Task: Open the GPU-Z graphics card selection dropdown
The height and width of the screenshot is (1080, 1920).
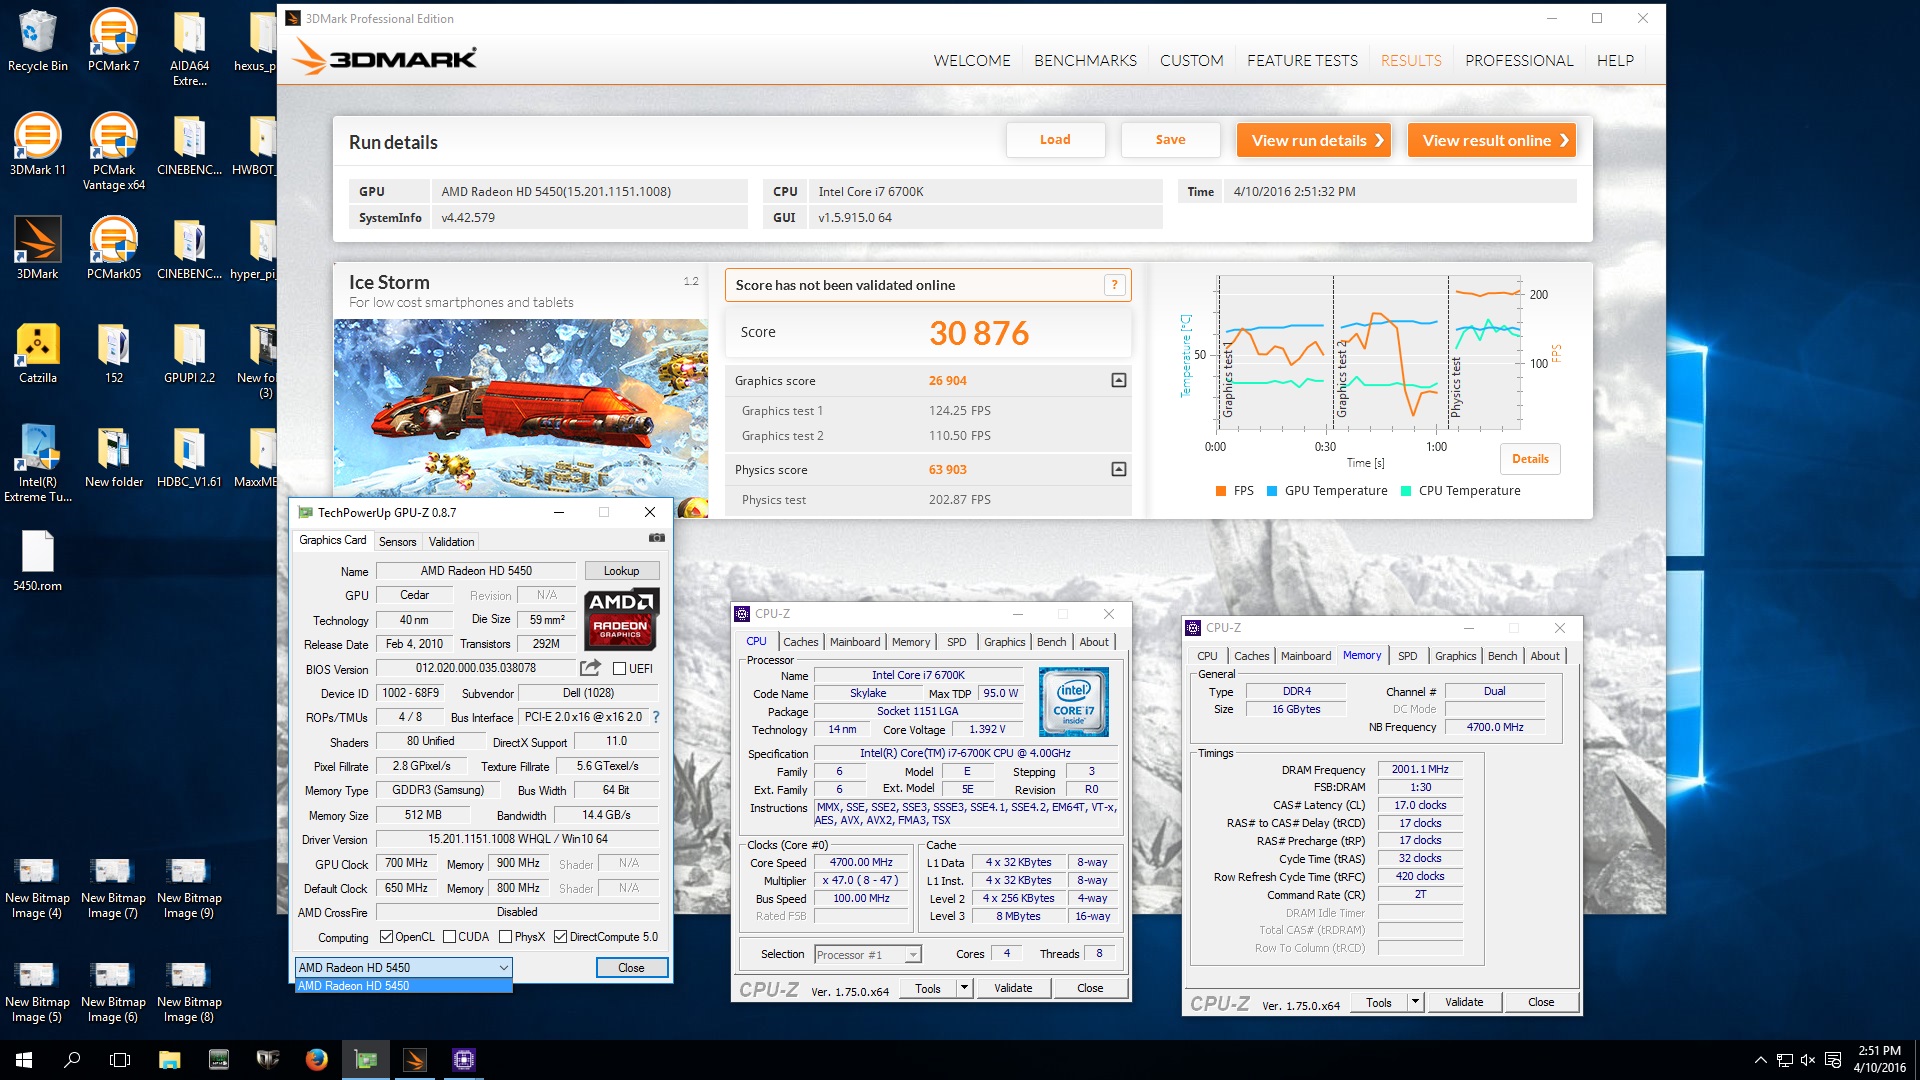Action: click(404, 967)
